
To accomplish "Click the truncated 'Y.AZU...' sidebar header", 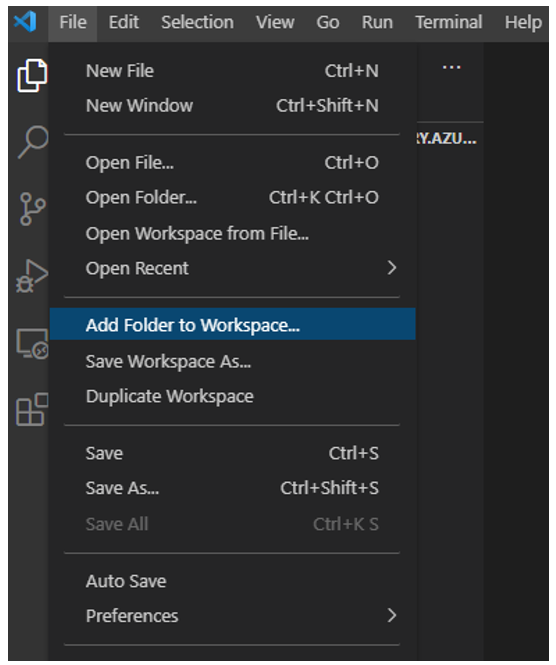I will coord(447,139).
